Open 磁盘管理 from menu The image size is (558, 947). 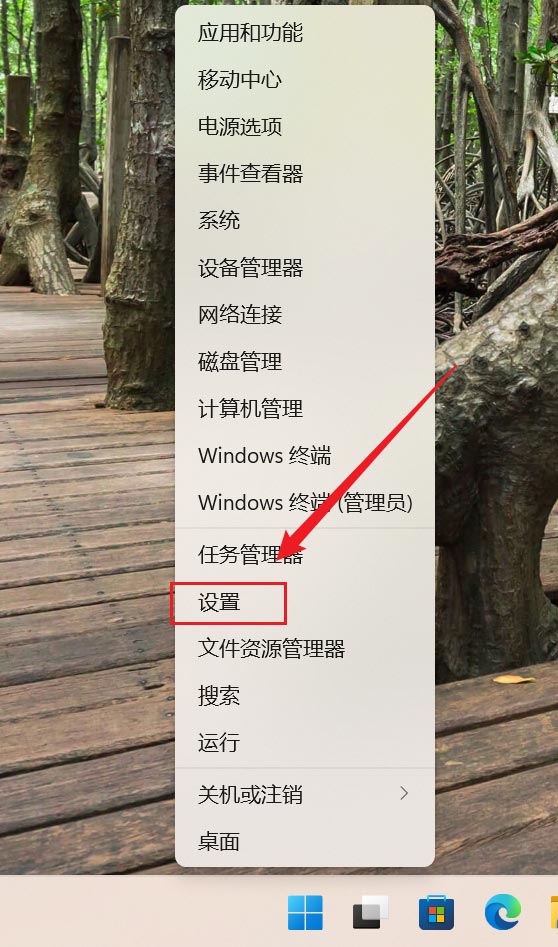click(x=305, y=362)
